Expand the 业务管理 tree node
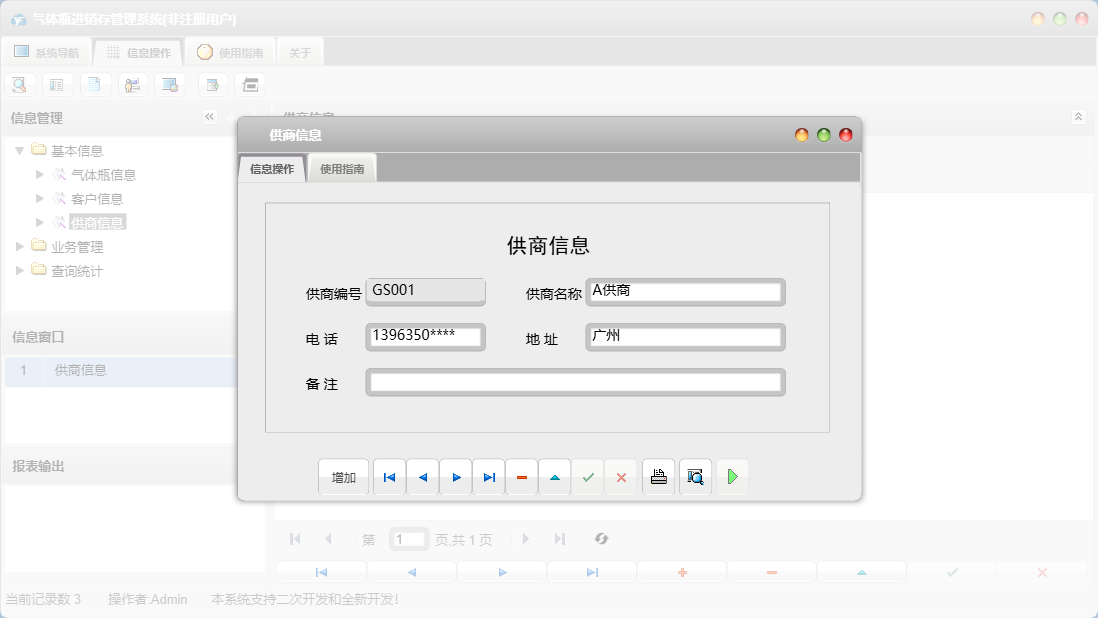 click(19, 247)
